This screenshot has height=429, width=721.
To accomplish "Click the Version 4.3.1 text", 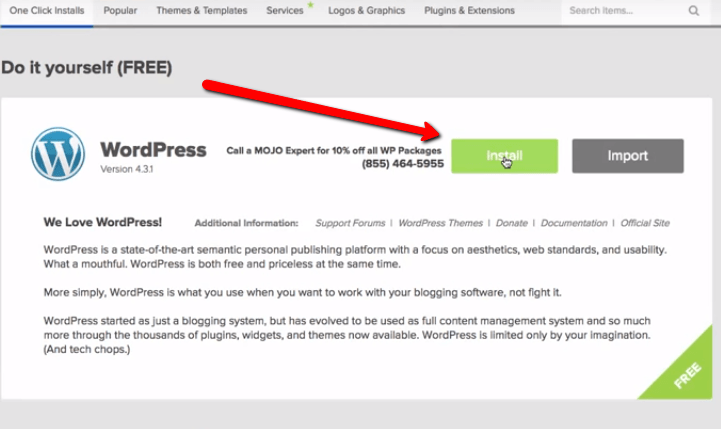I will (x=127, y=169).
